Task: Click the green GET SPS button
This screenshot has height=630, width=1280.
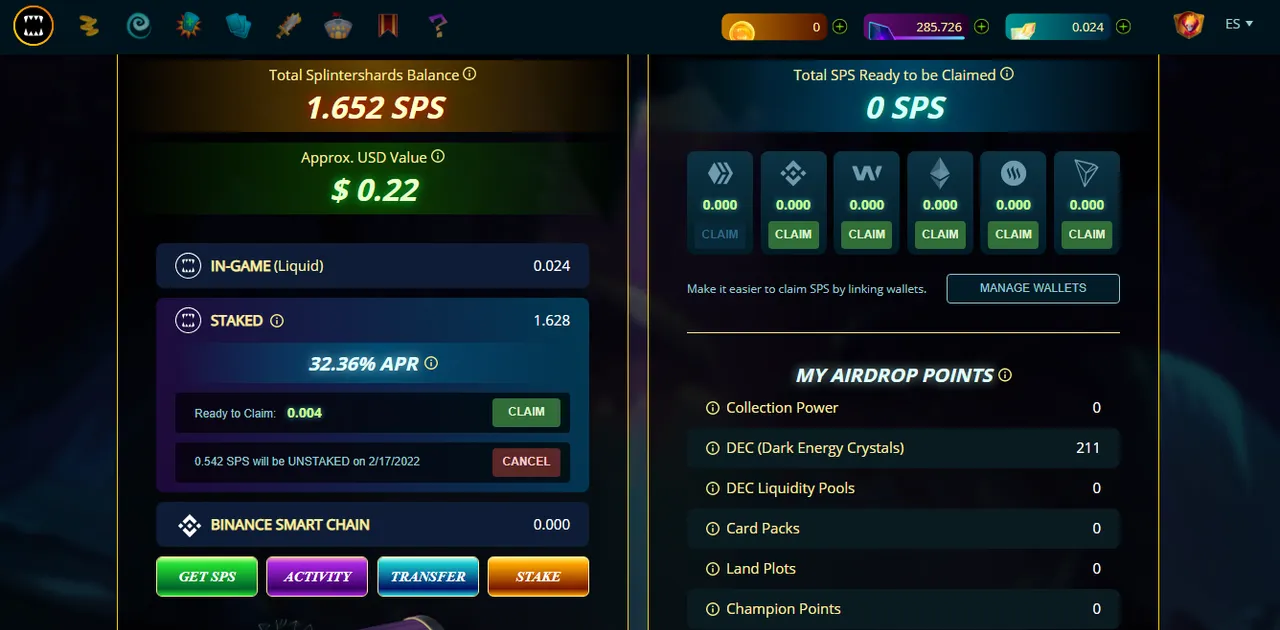Action: pos(207,577)
